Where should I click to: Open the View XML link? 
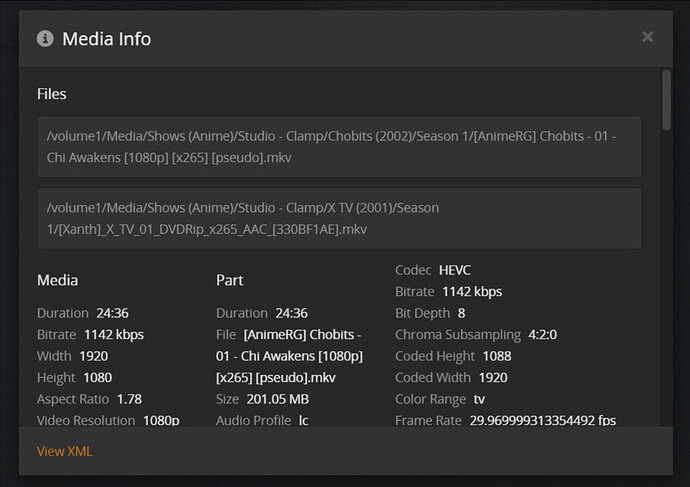pos(65,451)
